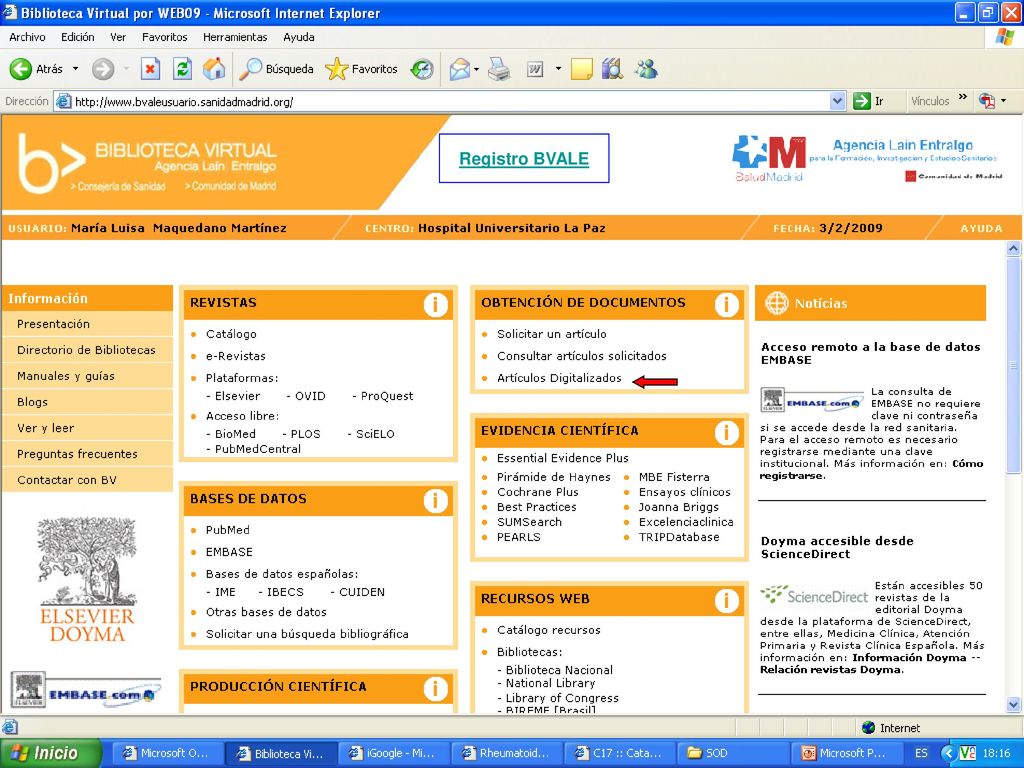This screenshot has width=1024, height=768.
Task: Open Cochrane Plus link
Action: 537,492
